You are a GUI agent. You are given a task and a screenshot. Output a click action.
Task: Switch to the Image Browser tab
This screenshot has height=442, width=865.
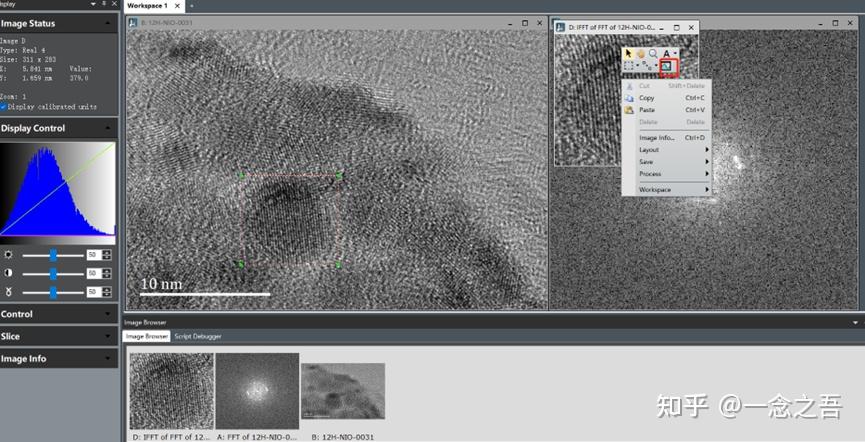[146, 336]
